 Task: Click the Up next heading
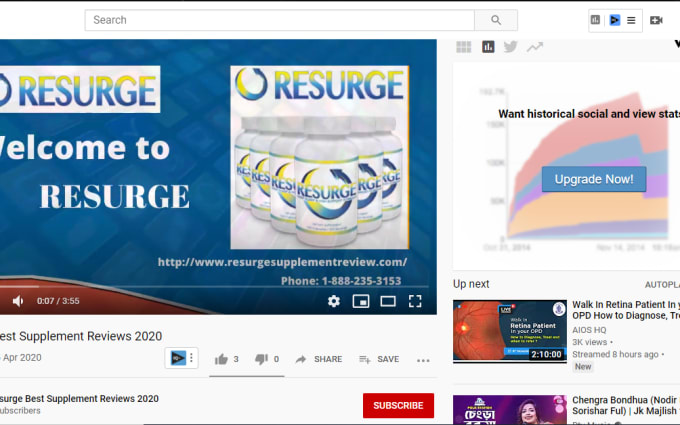point(471,284)
